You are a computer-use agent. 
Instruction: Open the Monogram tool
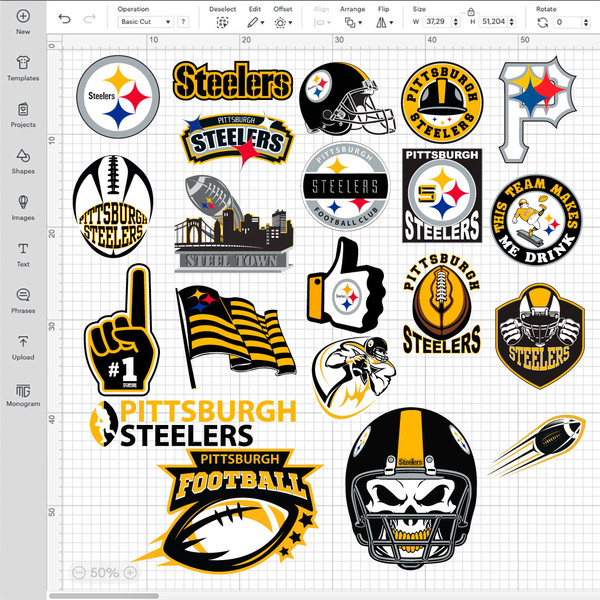click(23, 395)
